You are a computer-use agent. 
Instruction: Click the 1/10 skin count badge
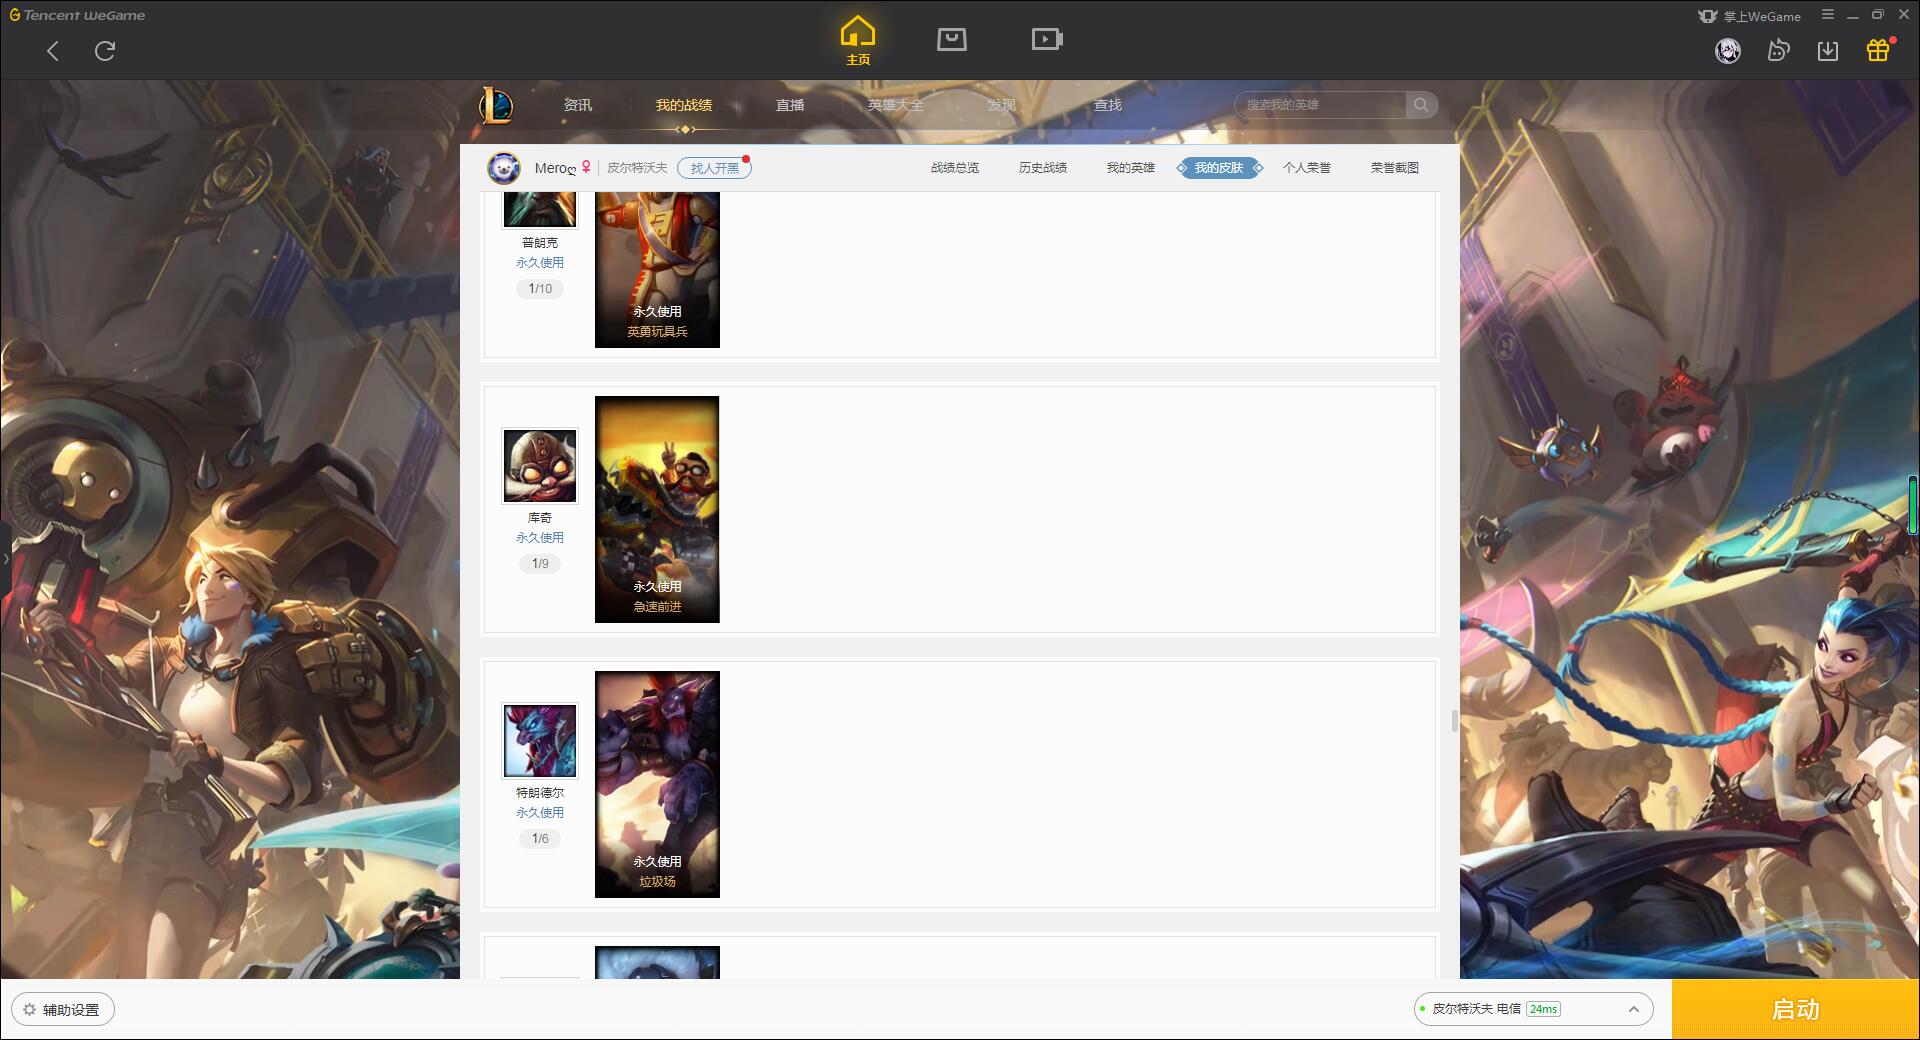[x=540, y=289]
